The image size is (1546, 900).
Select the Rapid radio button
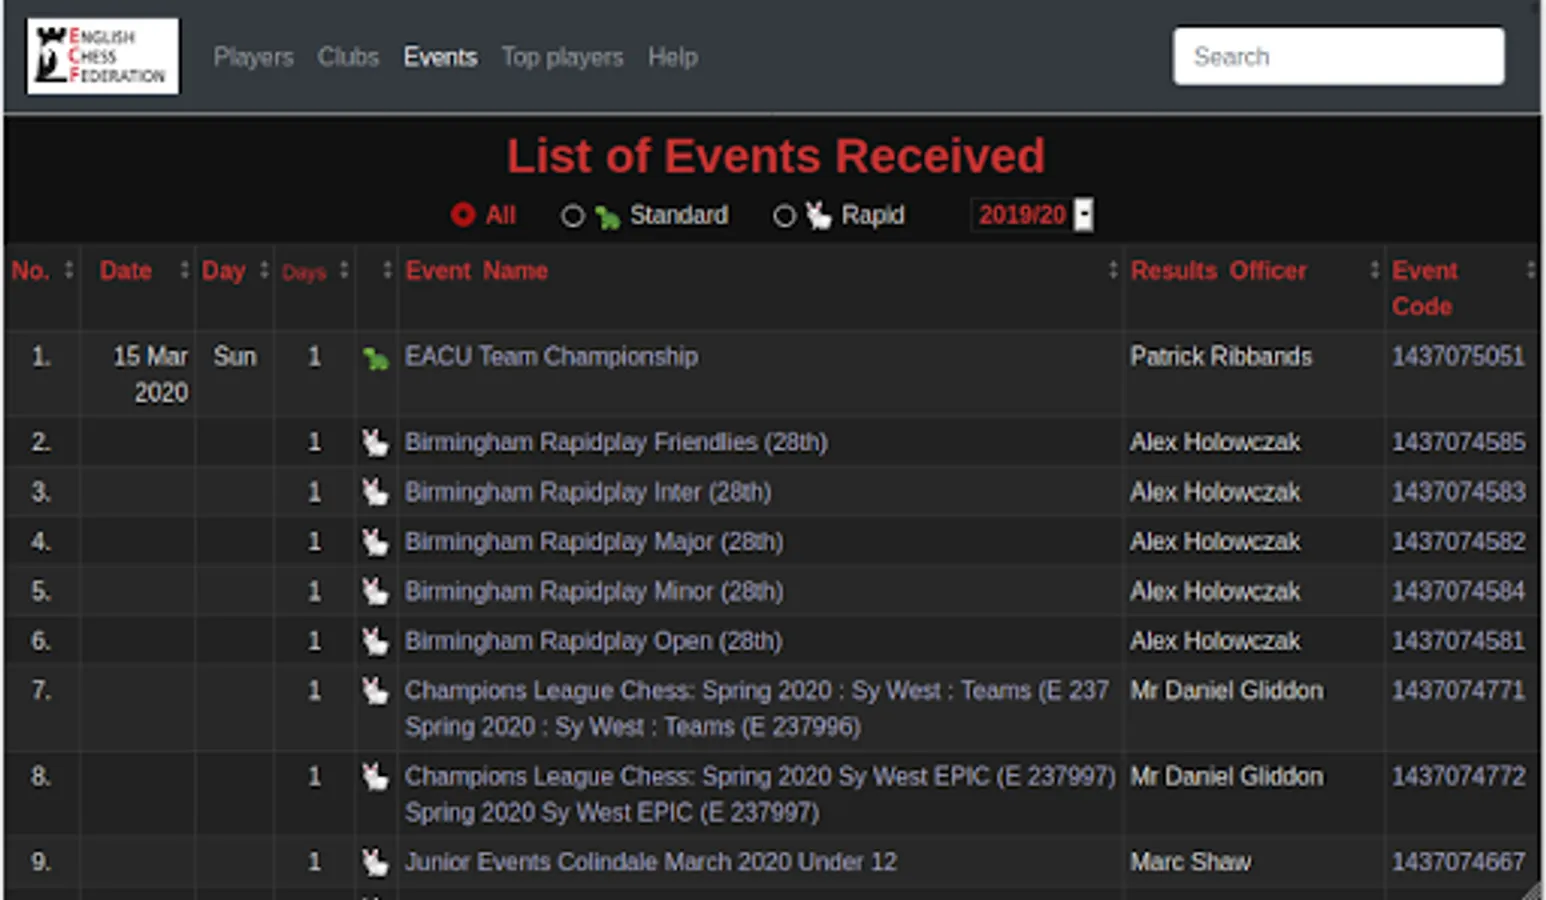click(x=785, y=216)
